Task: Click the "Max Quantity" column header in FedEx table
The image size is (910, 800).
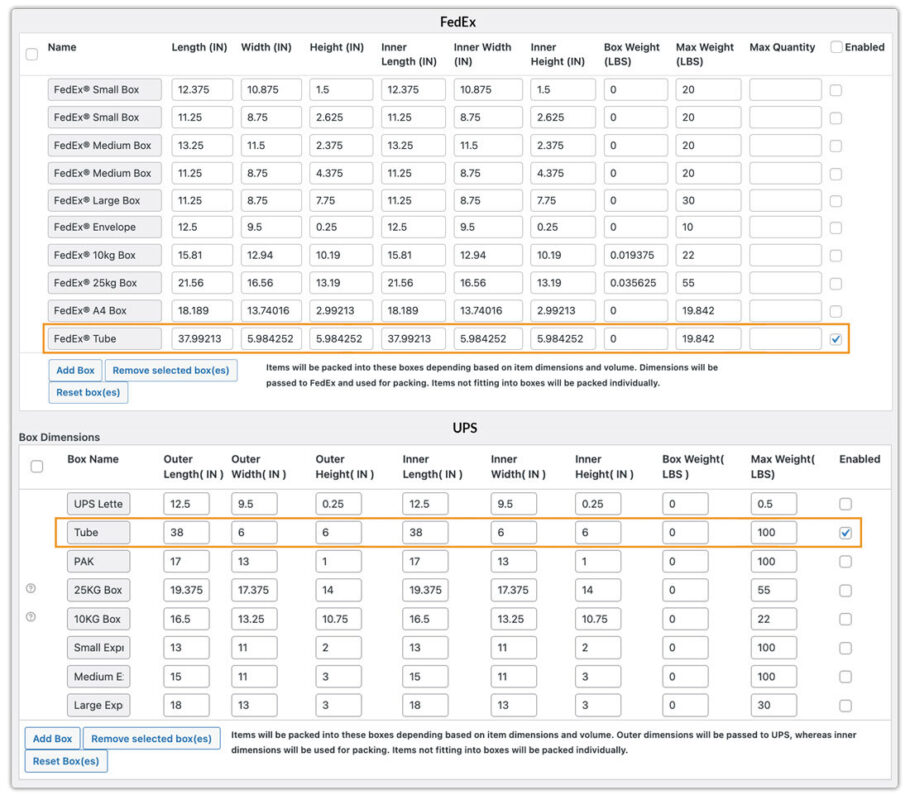Action: click(782, 47)
